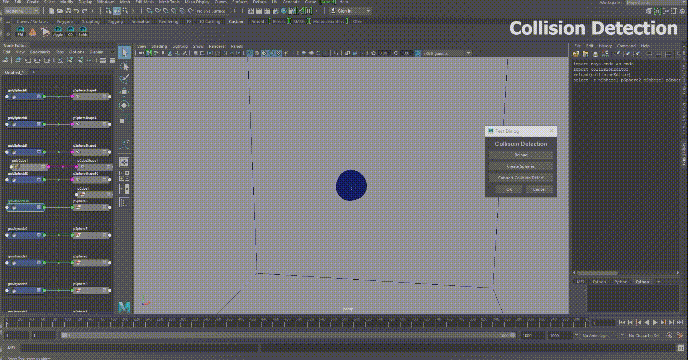Click top button in Collision Detection dialog

point(521,155)
